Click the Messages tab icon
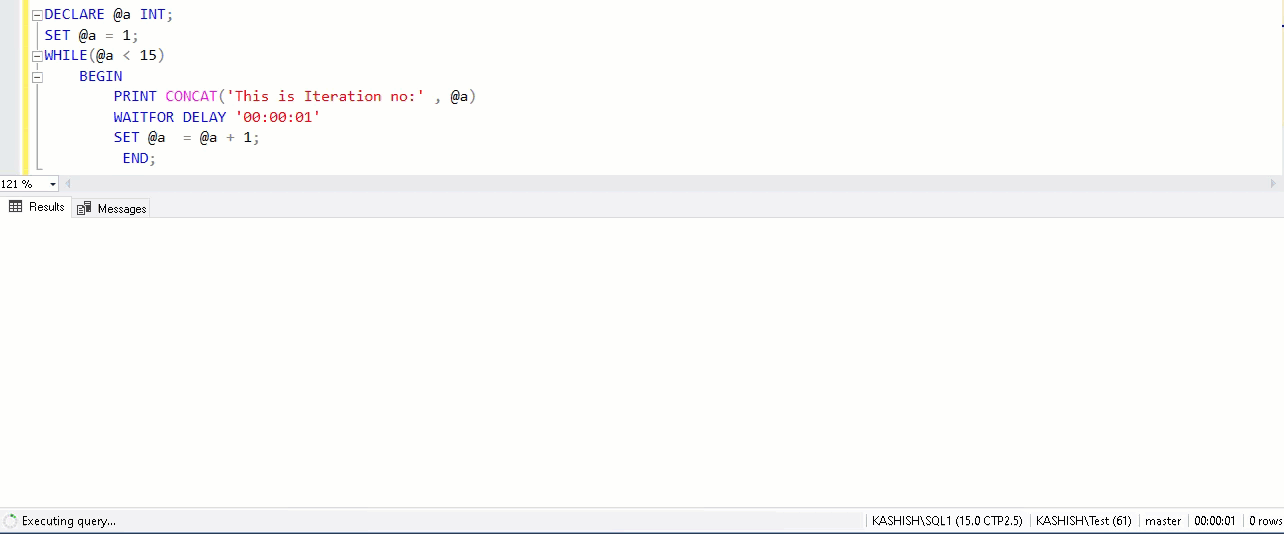The height and width of the screenshot is (534, 1284). click(84, 208)
